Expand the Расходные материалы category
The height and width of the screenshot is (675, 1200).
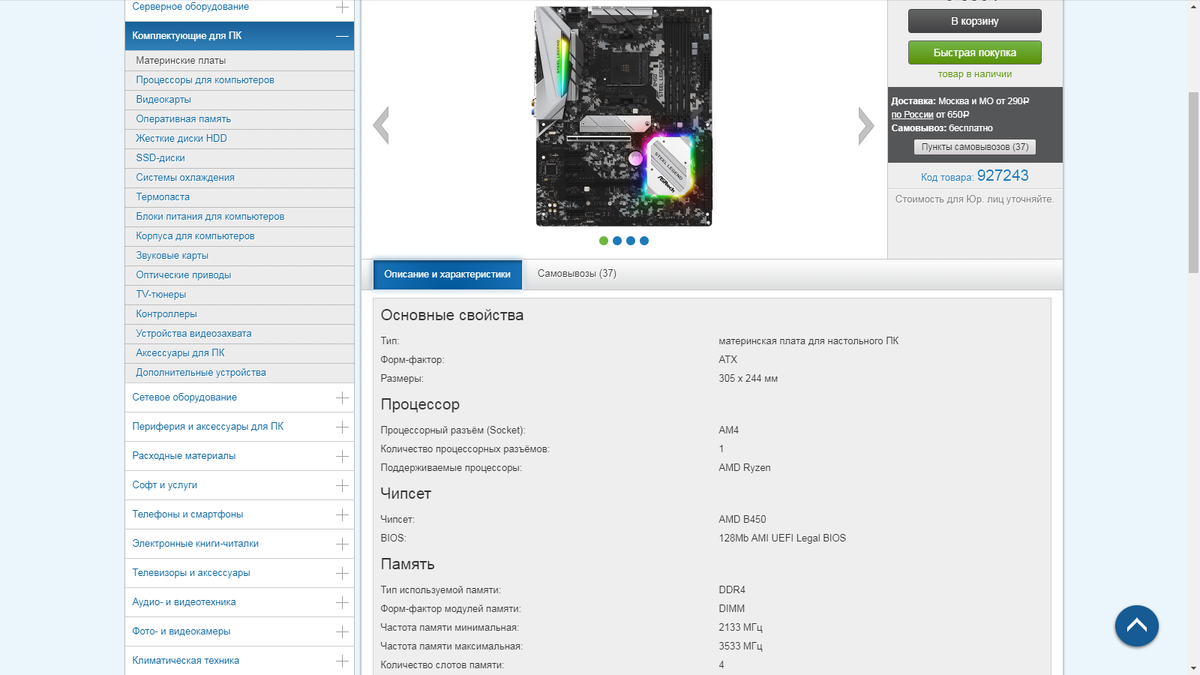pyautogui.click(x=342, y=456)
